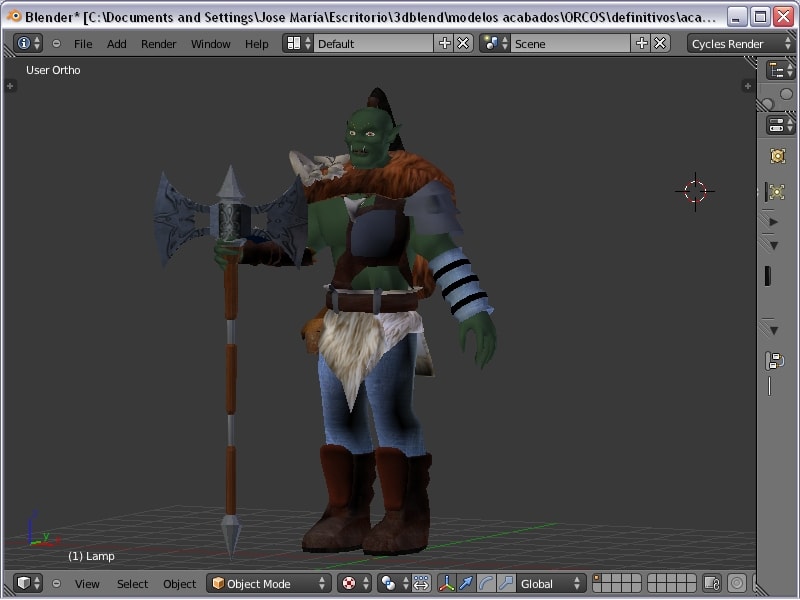This screenshot has width=800, height=600.
Task: Open the Cycles Render engine dropdown
Action: pos(739,43)
